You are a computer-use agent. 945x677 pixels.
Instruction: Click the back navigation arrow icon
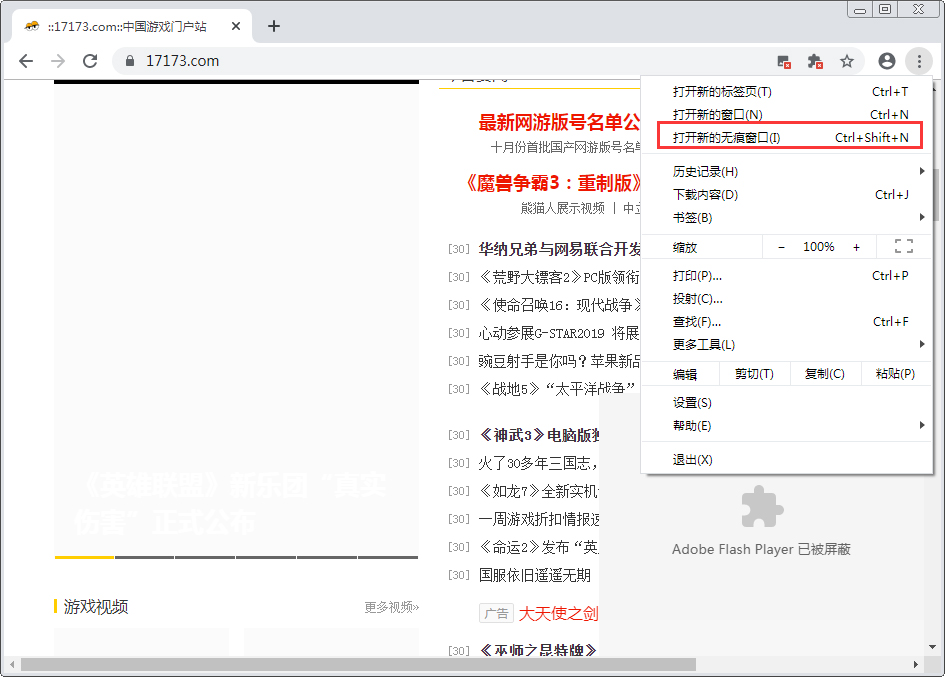coord(26,61)
